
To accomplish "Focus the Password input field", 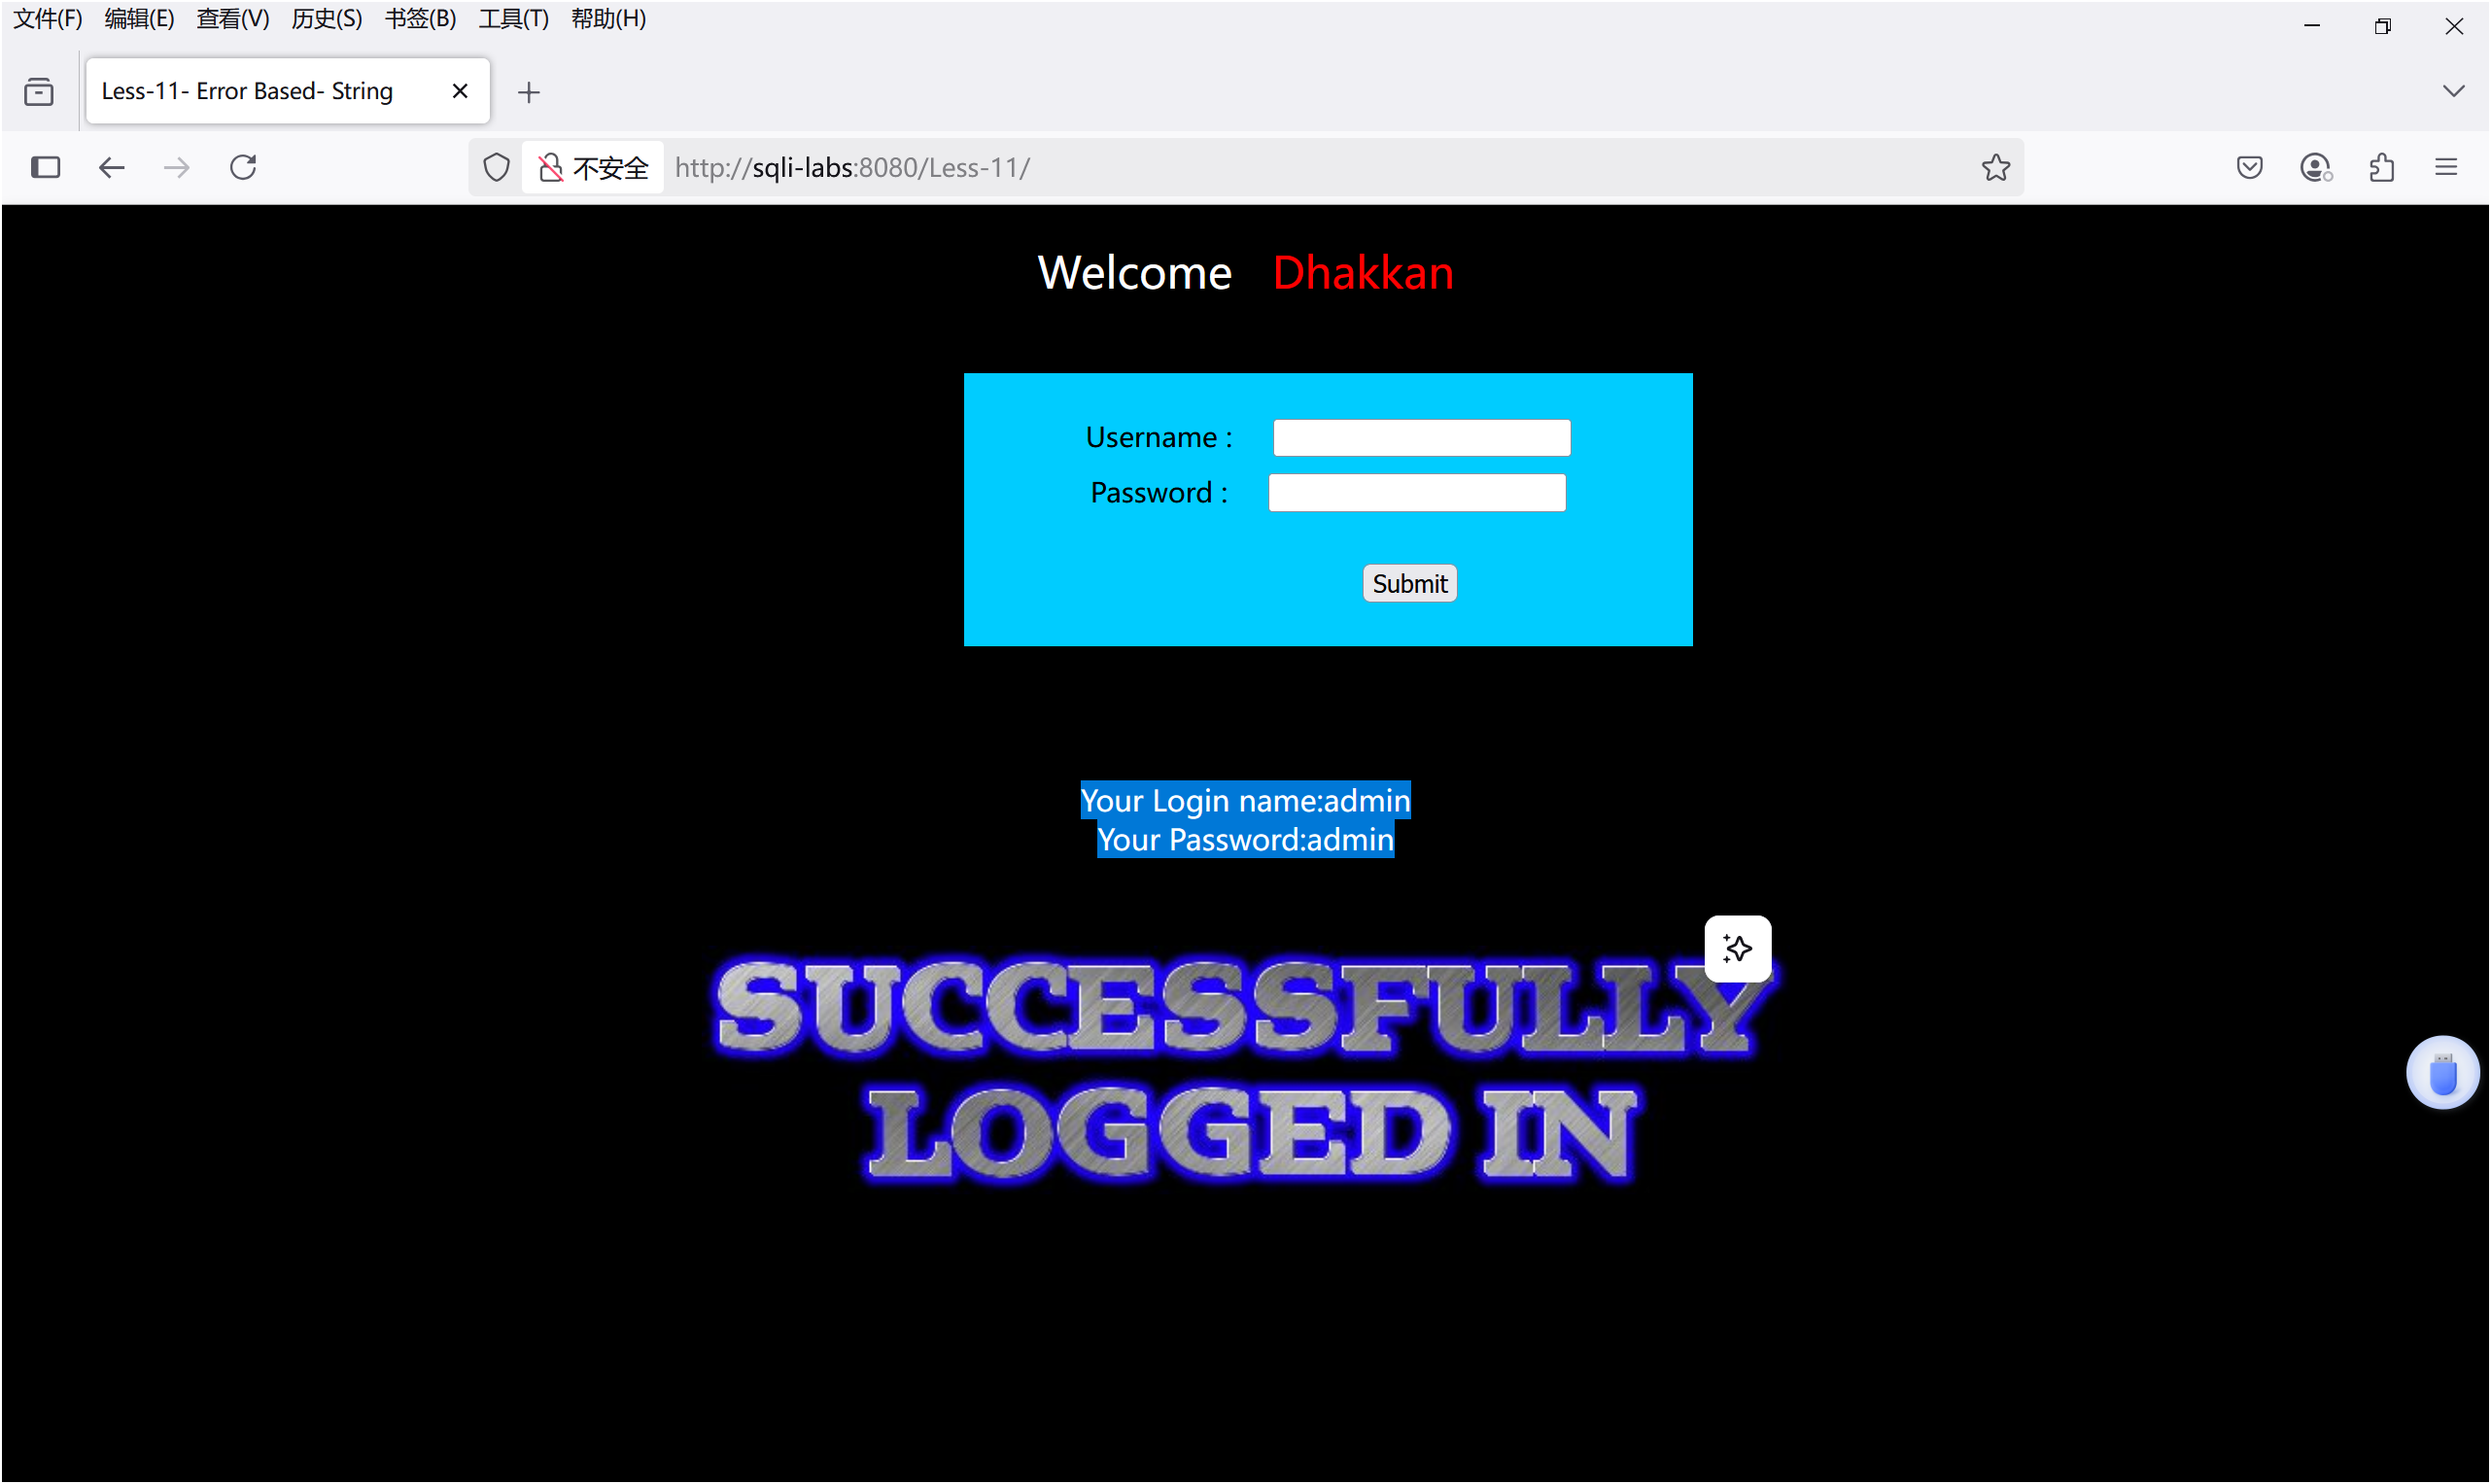I will [x=1416, y=493].
